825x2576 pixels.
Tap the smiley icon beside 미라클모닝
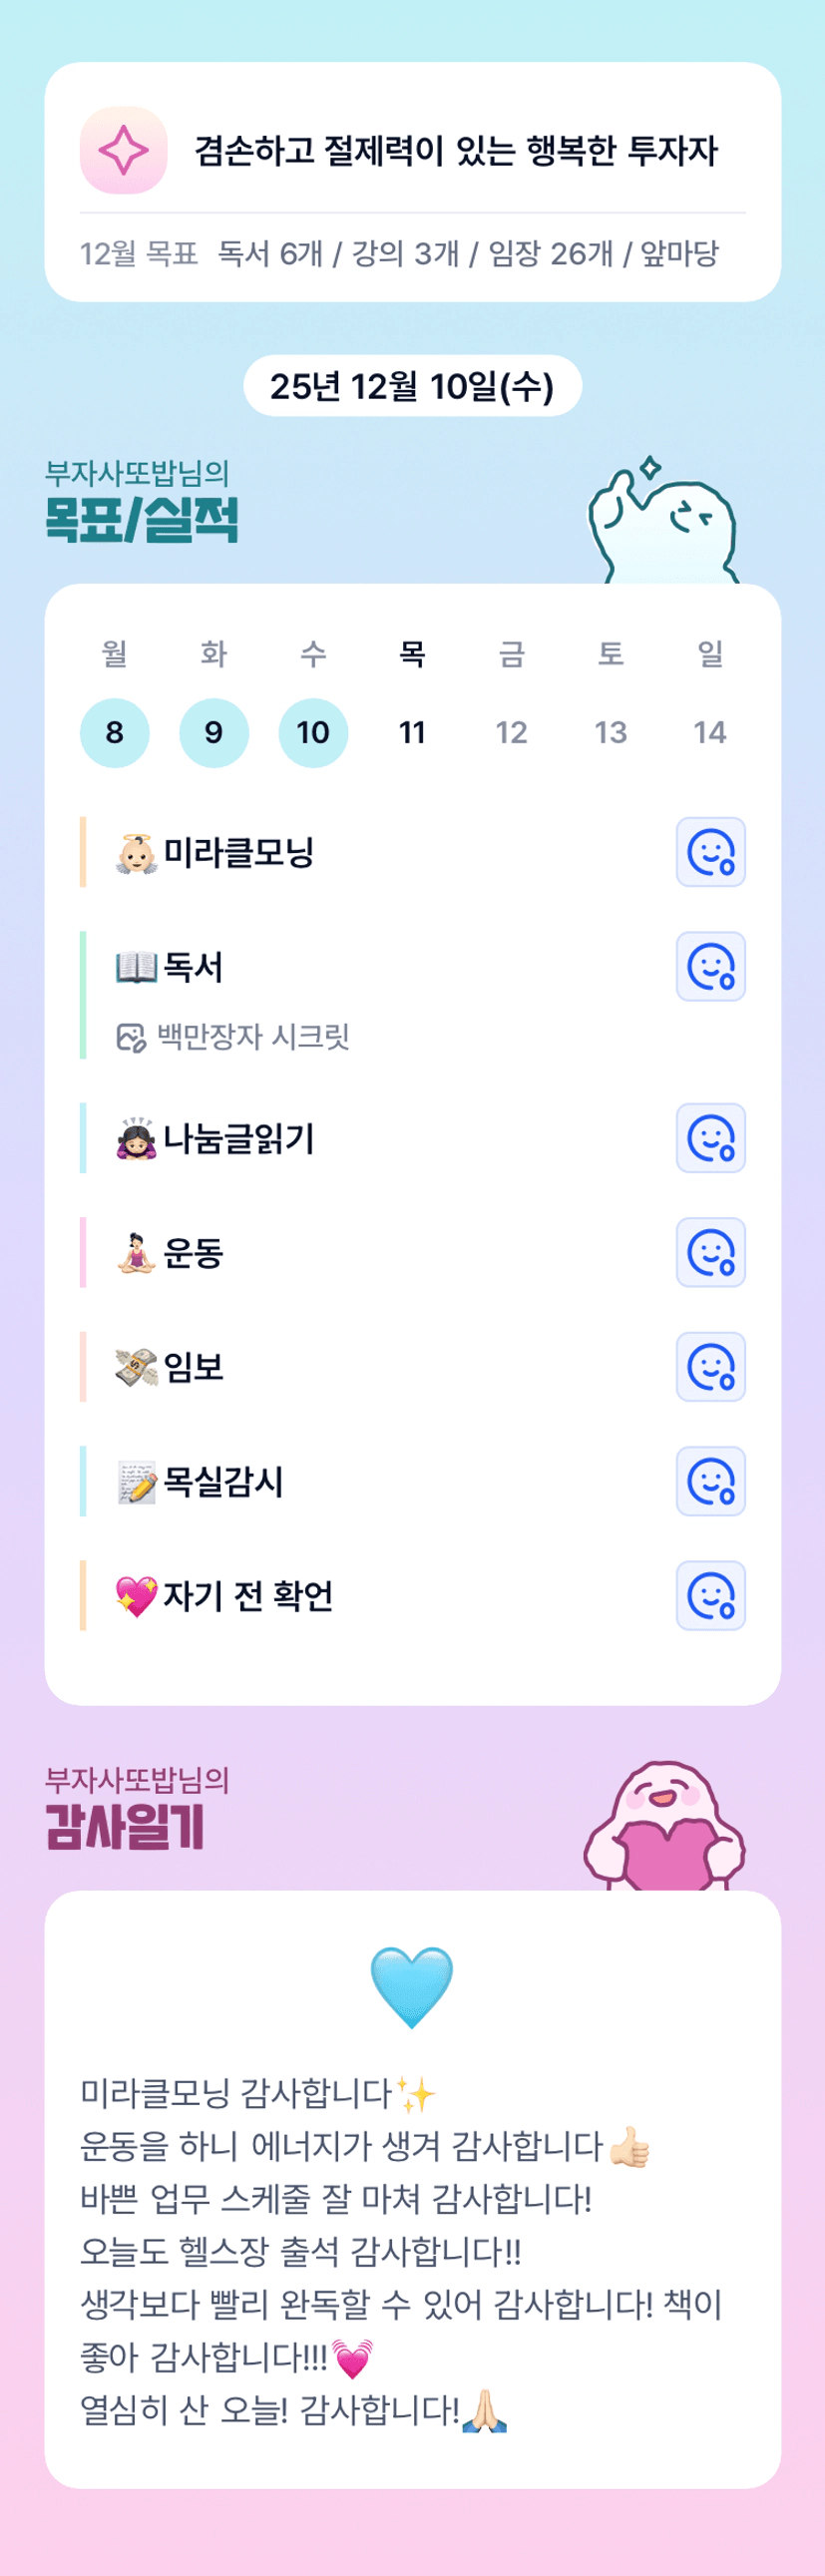pyautogui.click(x=710, y=852)
